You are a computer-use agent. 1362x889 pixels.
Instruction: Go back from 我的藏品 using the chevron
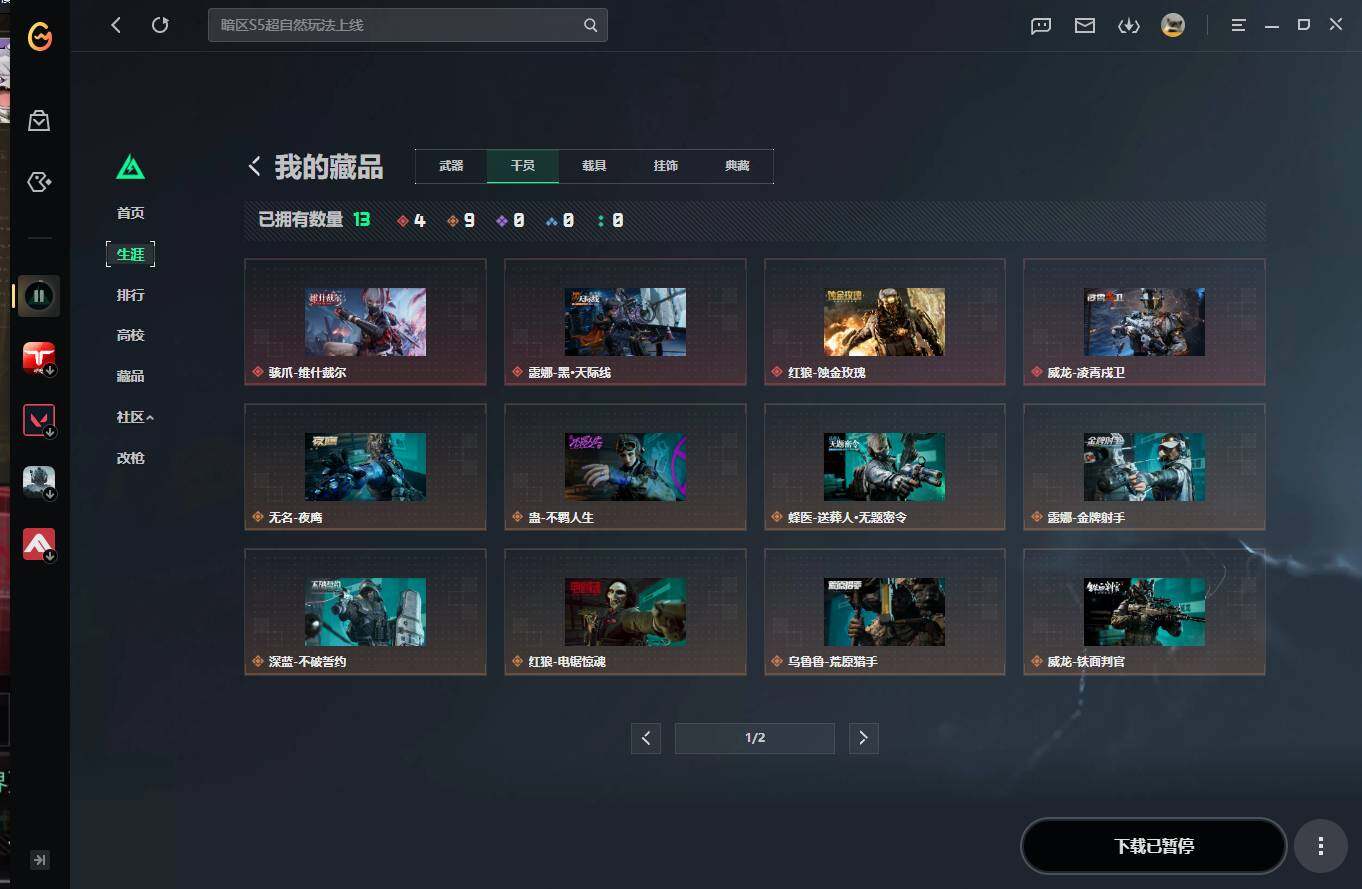coord(255,167)
